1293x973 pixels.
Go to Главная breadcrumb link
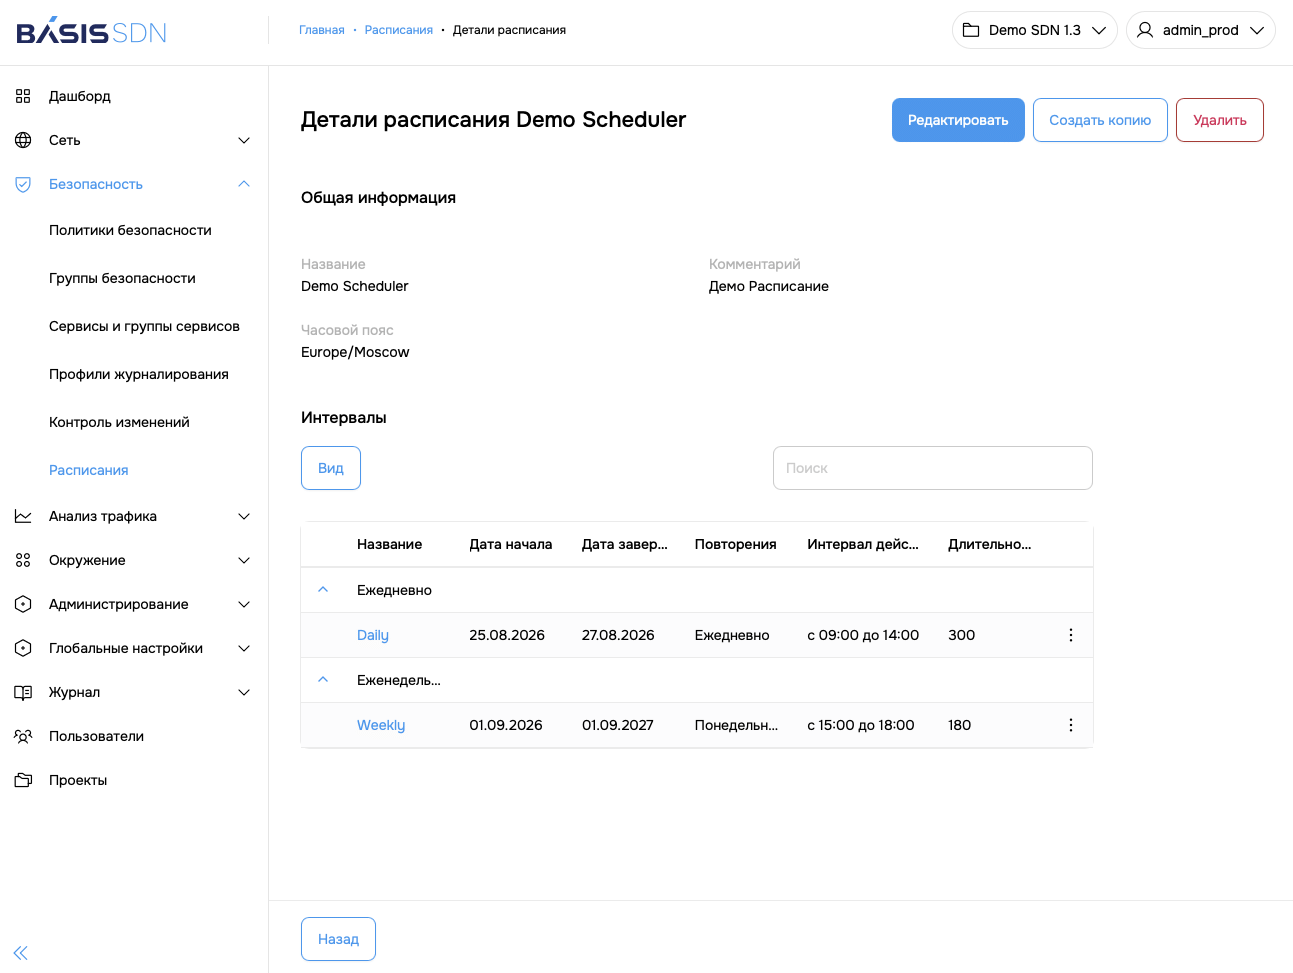[322, 30]
